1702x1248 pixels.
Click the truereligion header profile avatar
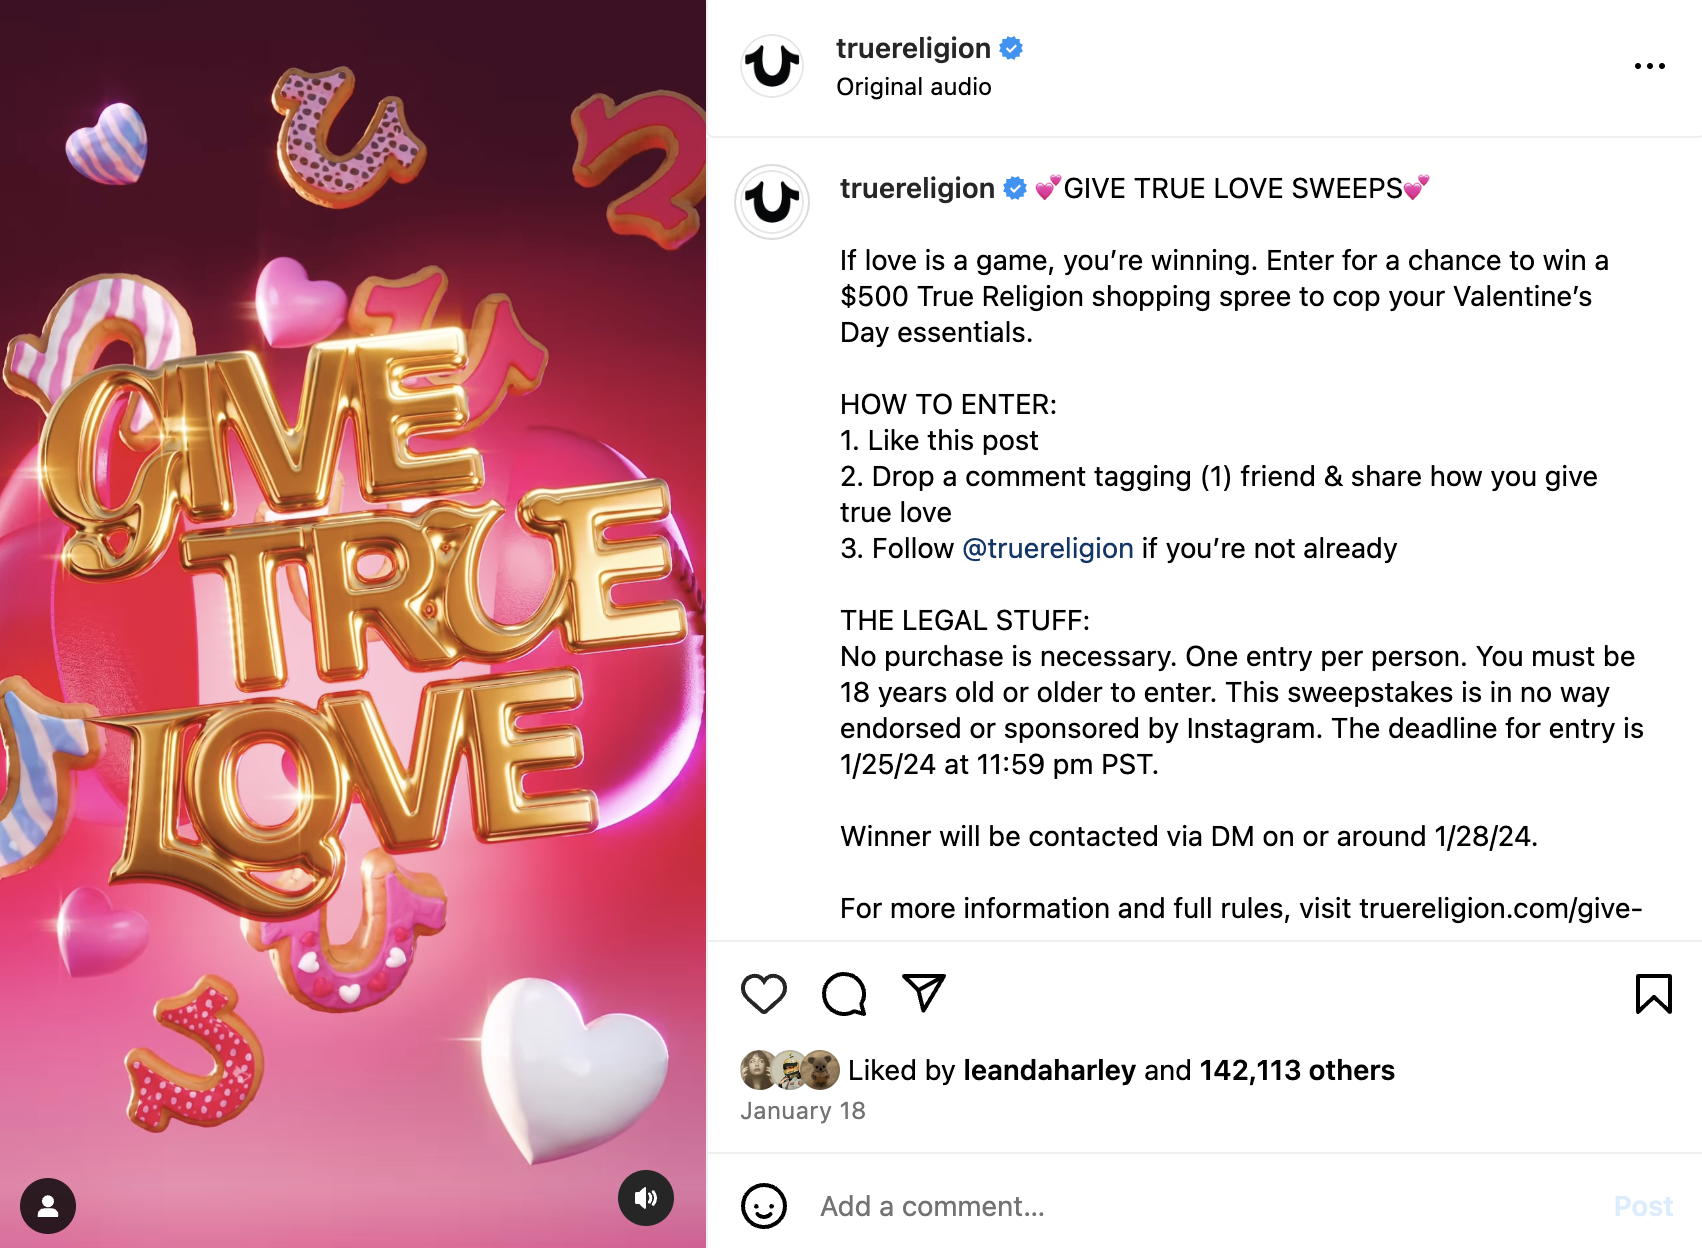coord(771,66)
